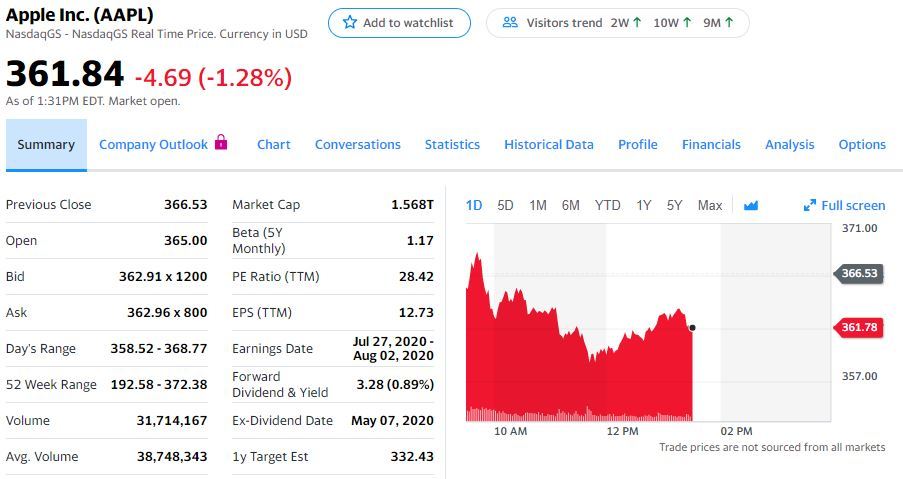Open the Historical Data tab

[x=548, y=145]
